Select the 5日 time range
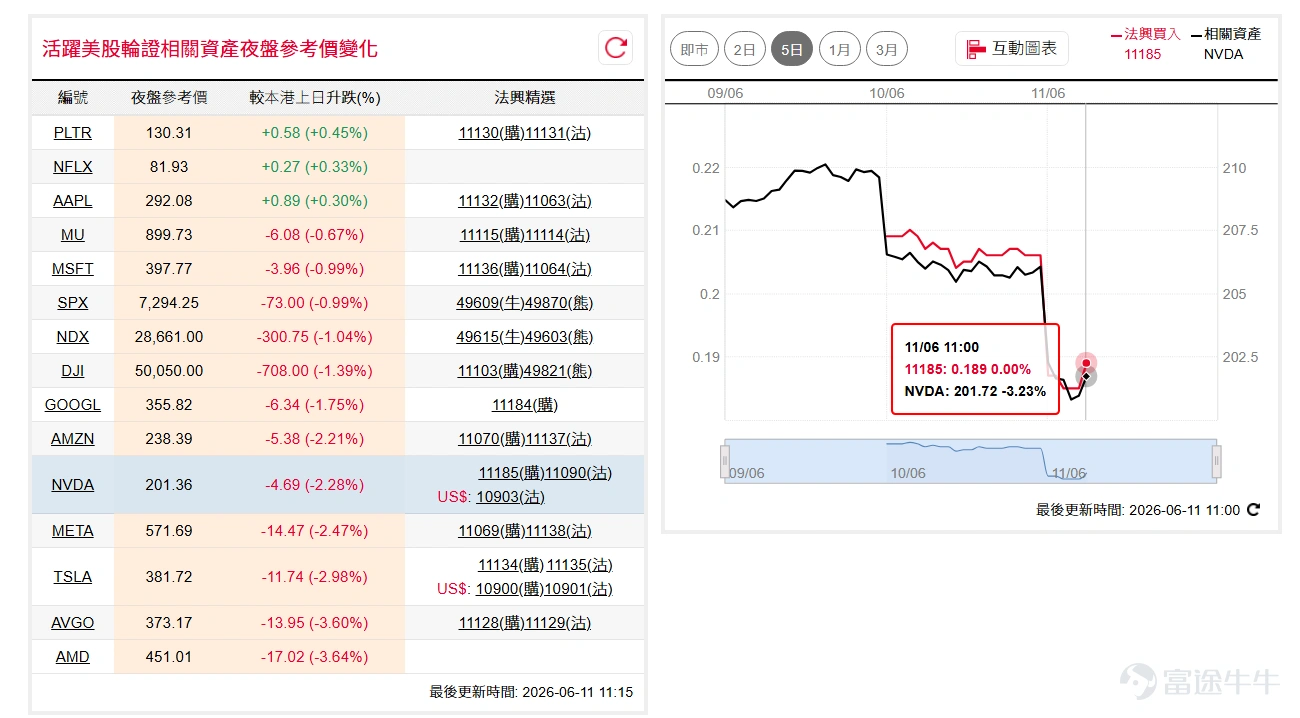 coord(791,49)
